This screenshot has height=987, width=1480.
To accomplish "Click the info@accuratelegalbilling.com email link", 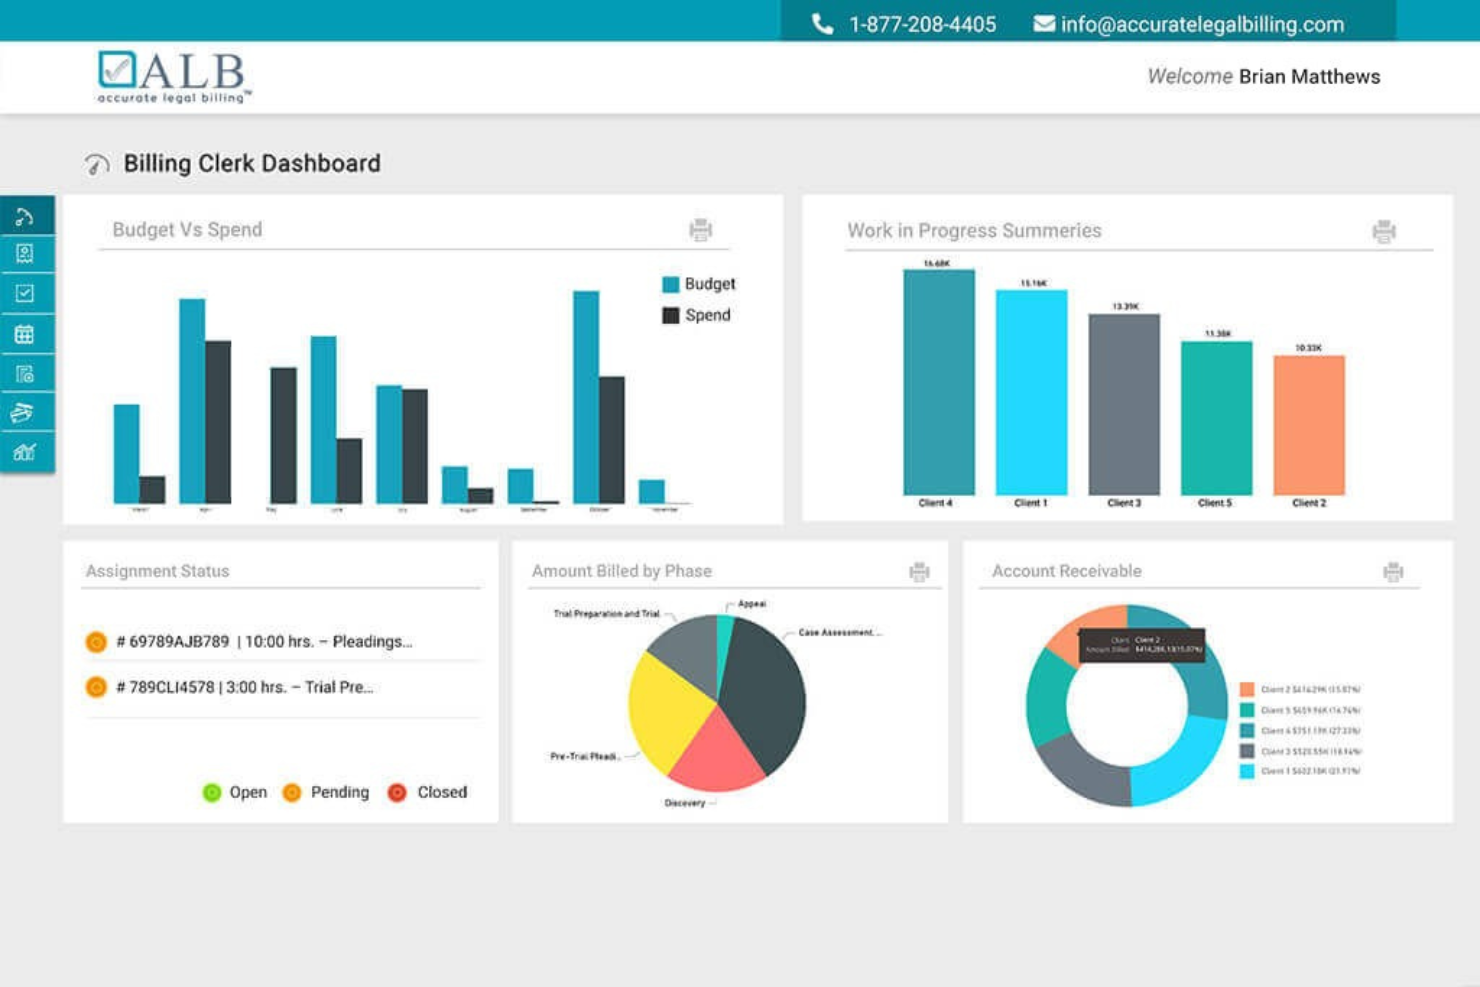I will coord(1202,24).
